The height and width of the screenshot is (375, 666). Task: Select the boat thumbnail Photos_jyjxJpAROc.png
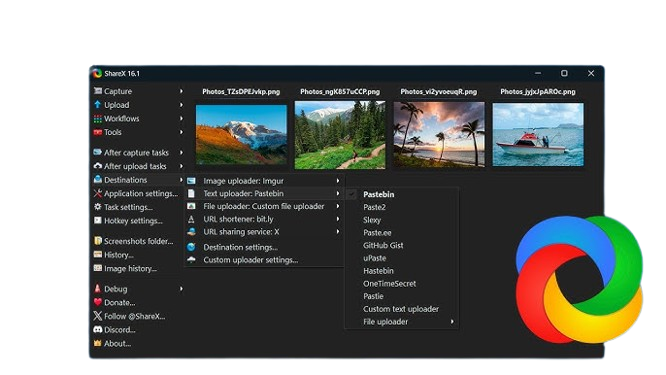[x=538, y=134]
